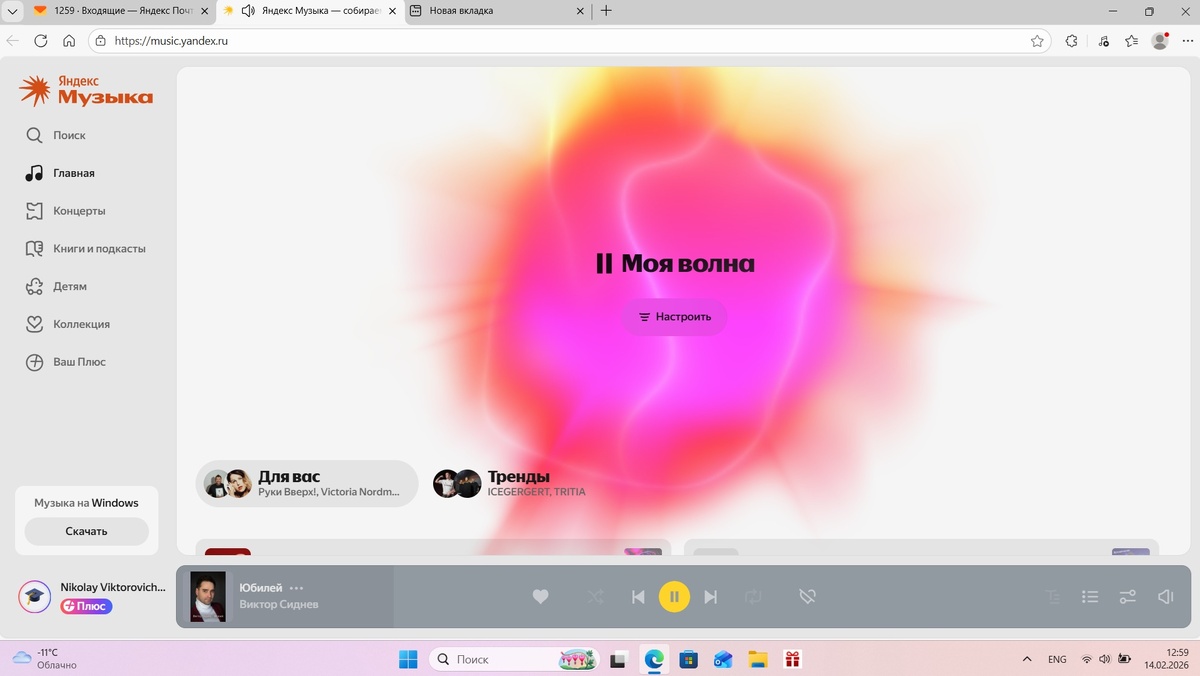Close the Новая вкладка tab
The image size is (1200, 676).
580,11
